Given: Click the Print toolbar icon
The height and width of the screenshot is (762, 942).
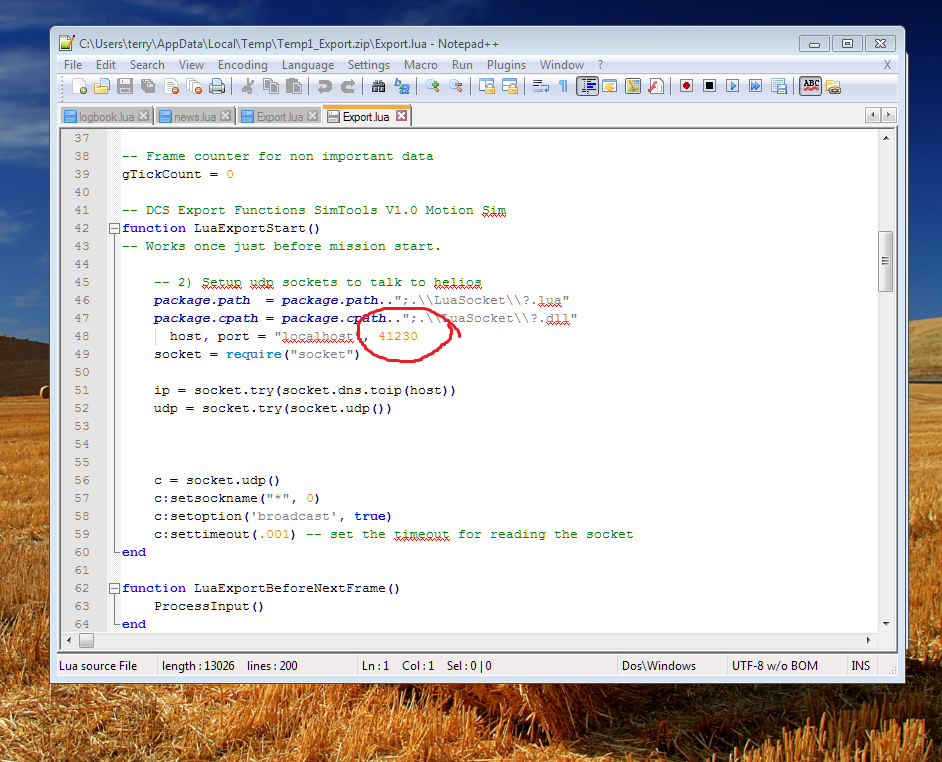Looking at the screenshot, I should (x=217, y=87).
